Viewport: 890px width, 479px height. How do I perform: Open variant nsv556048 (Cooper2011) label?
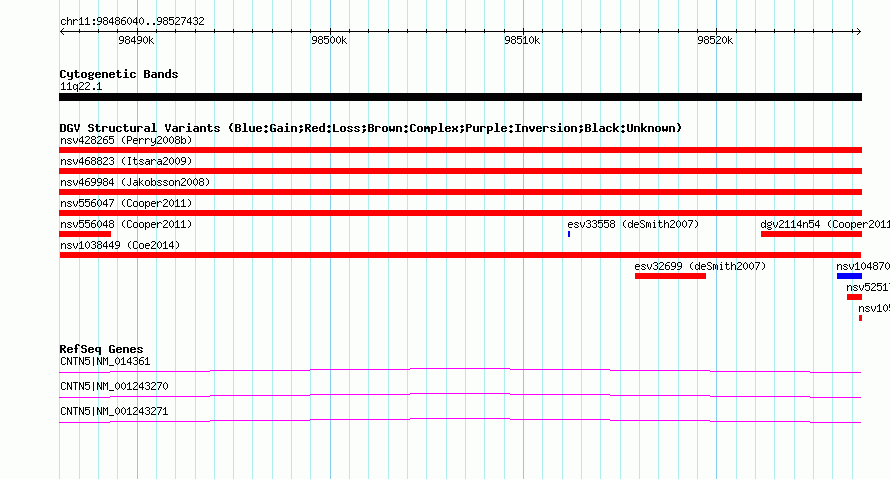click(126, 224)
